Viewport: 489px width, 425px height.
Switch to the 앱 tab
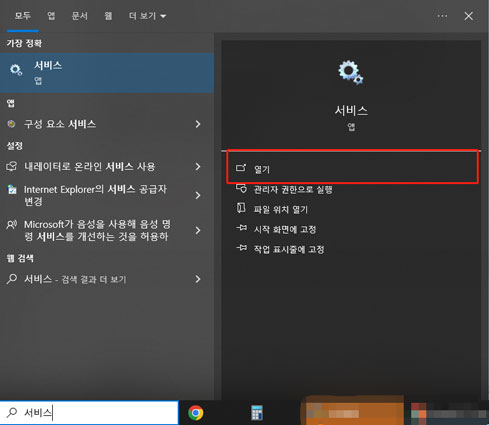[x=51, y=16]
